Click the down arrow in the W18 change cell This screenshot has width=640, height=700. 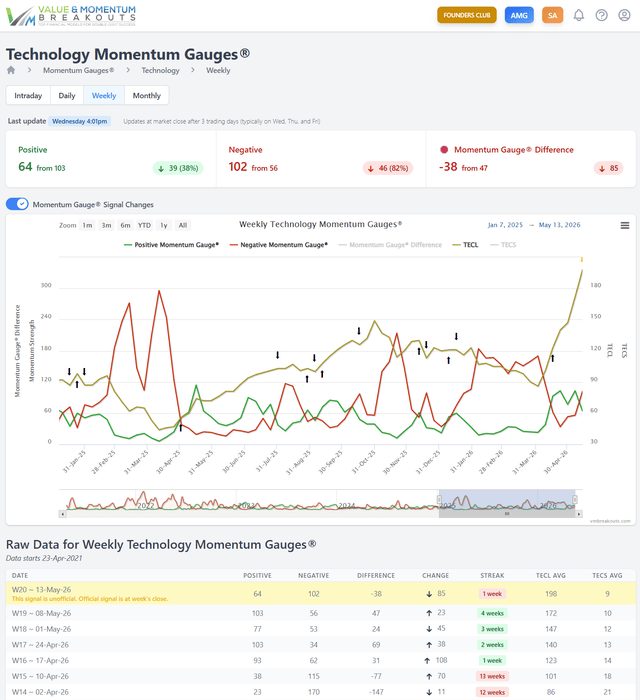[429, 629]
